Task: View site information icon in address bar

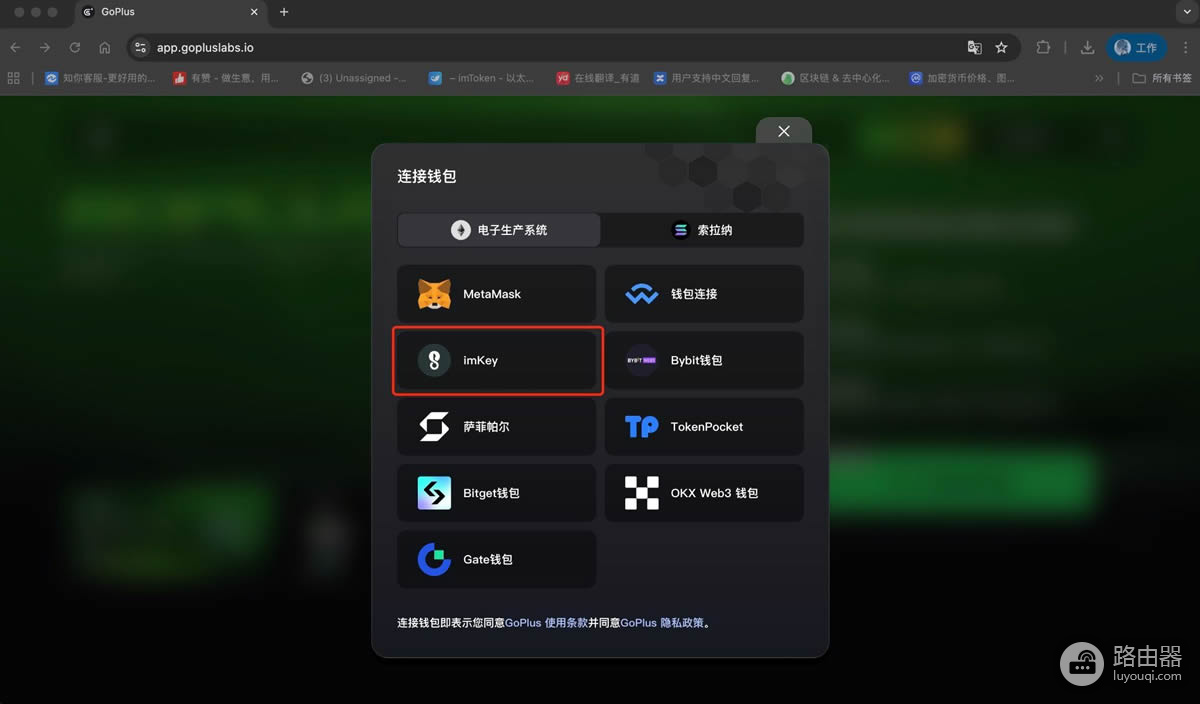Action: pos(140,47)
